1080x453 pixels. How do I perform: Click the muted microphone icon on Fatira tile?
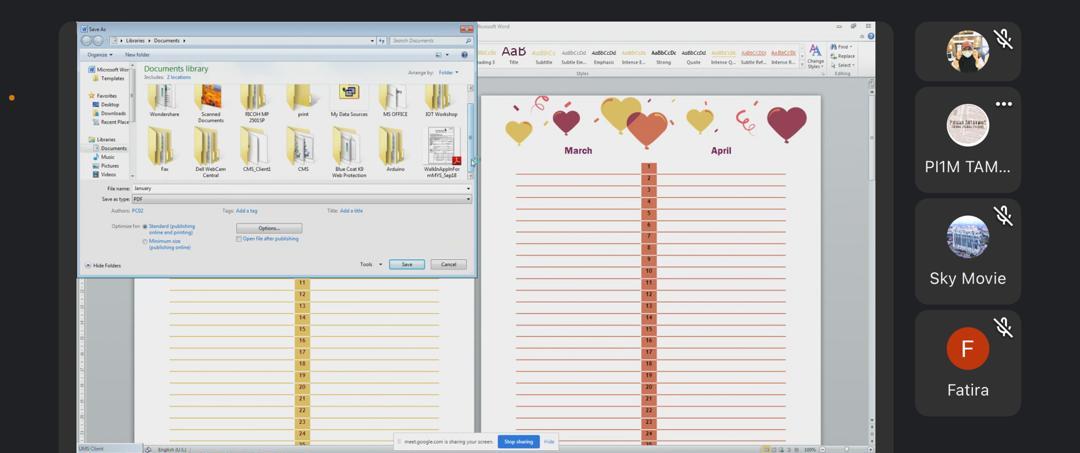pyautogui.click(x=1004, y=328)
